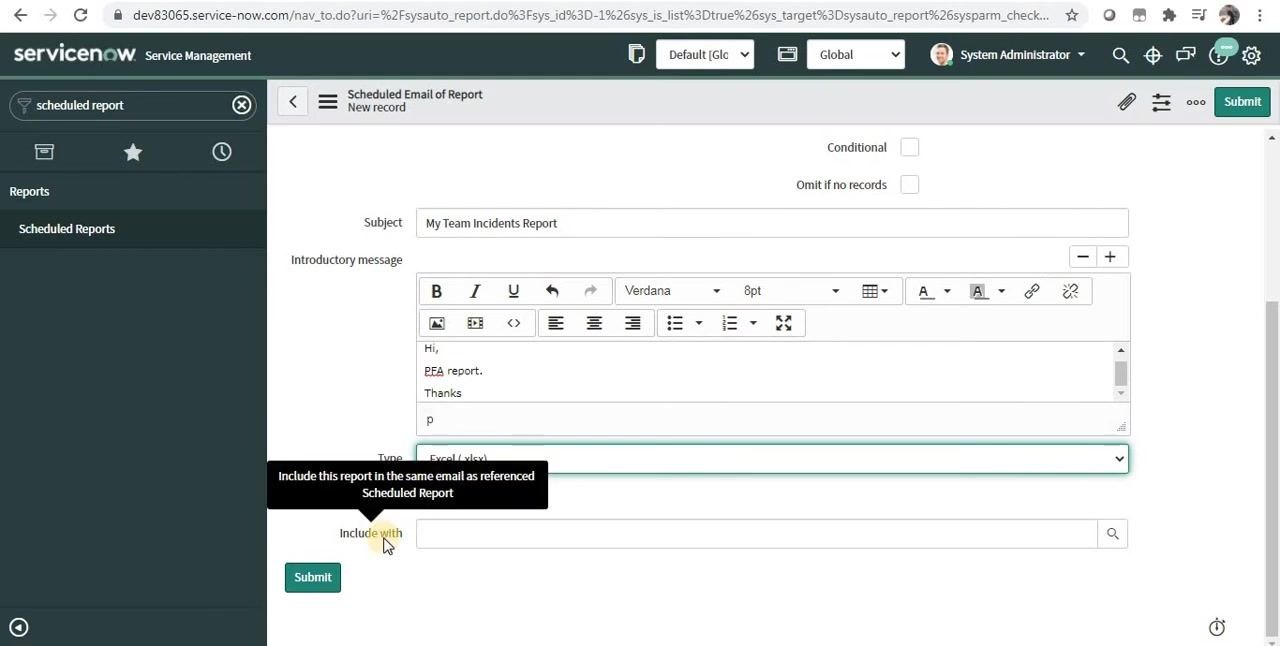Undo last edit in message editor
Screen dimensions: 1280x646
click(552, 291)
